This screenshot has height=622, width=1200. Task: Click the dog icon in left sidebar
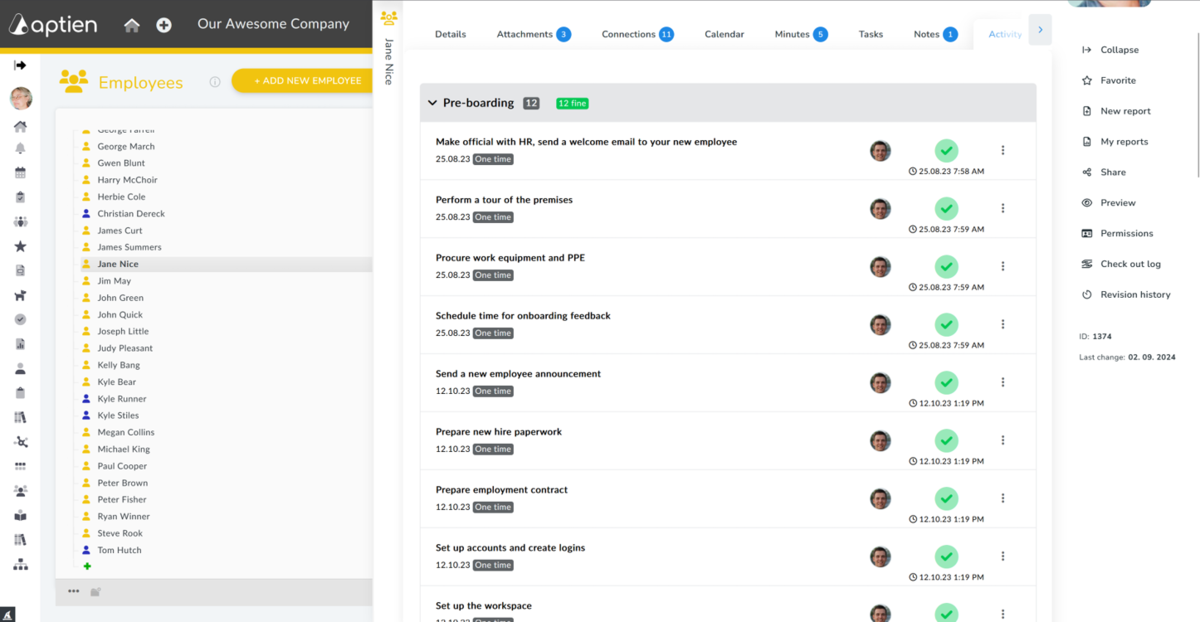point(20,295)
